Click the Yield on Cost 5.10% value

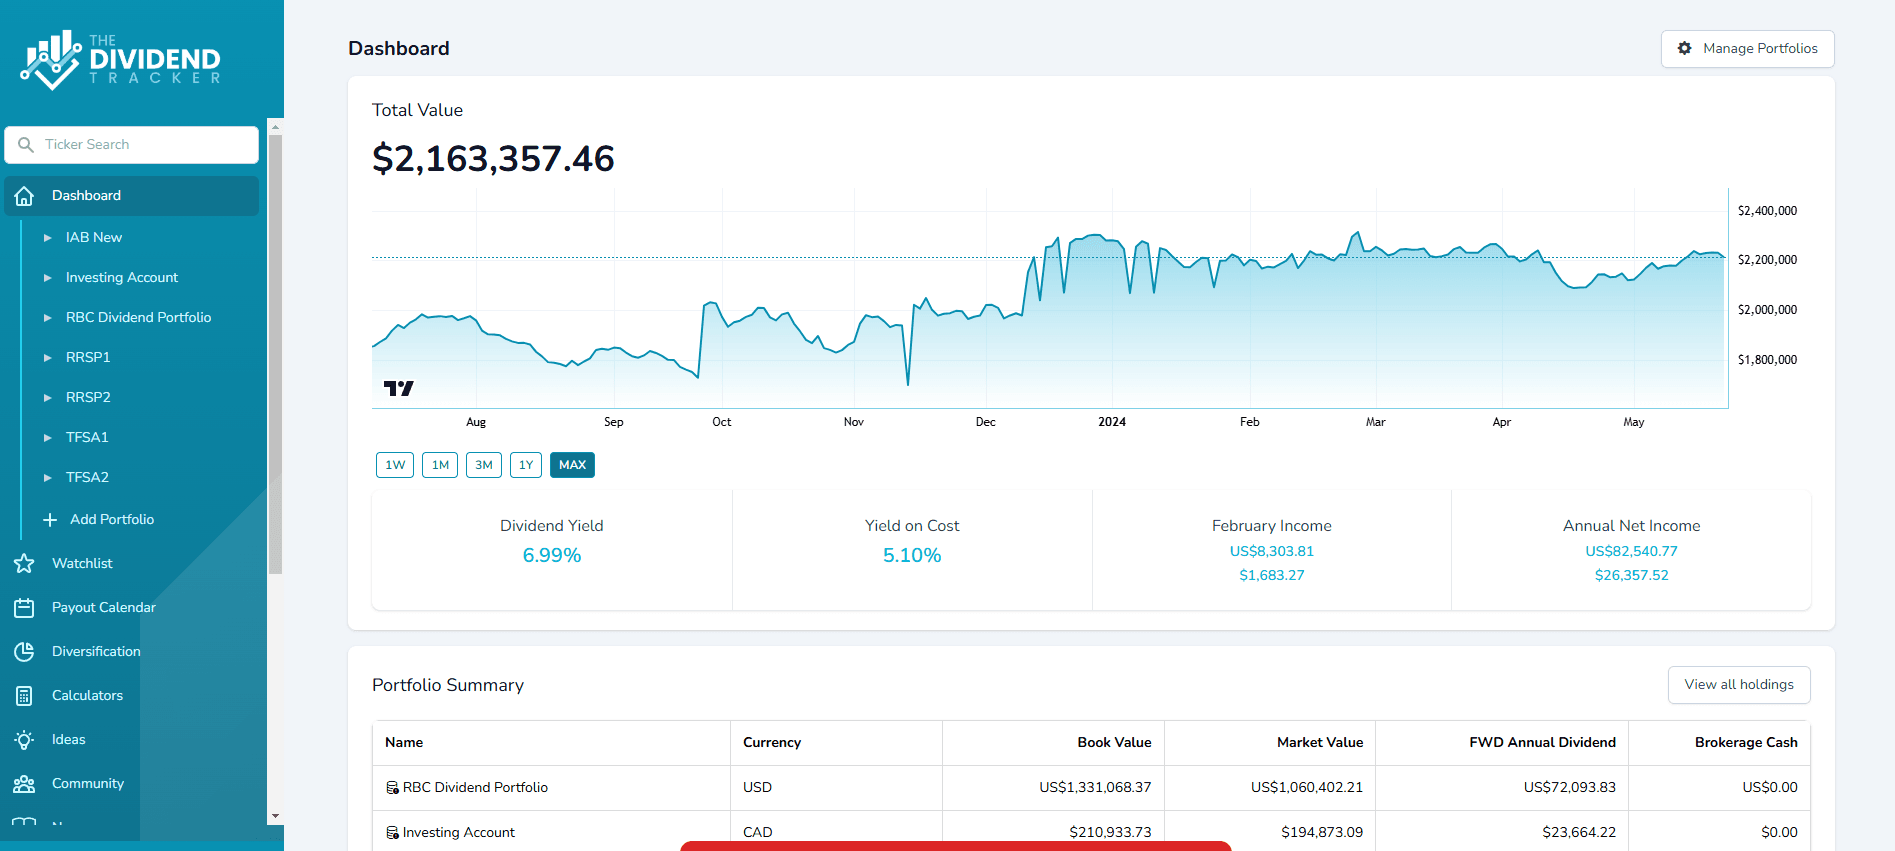pos(912,556)
